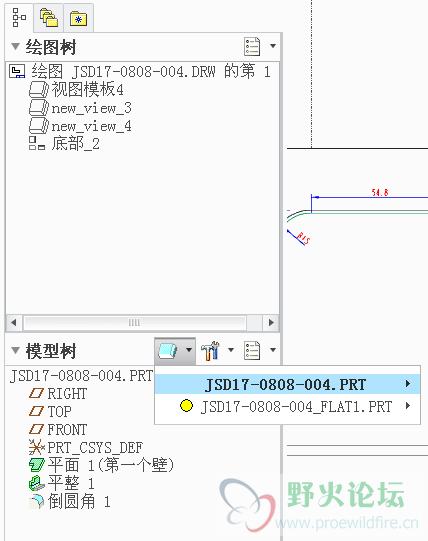
Task: Click drawing tree scrollbar left arrow
Action: (x=14, y=323)
